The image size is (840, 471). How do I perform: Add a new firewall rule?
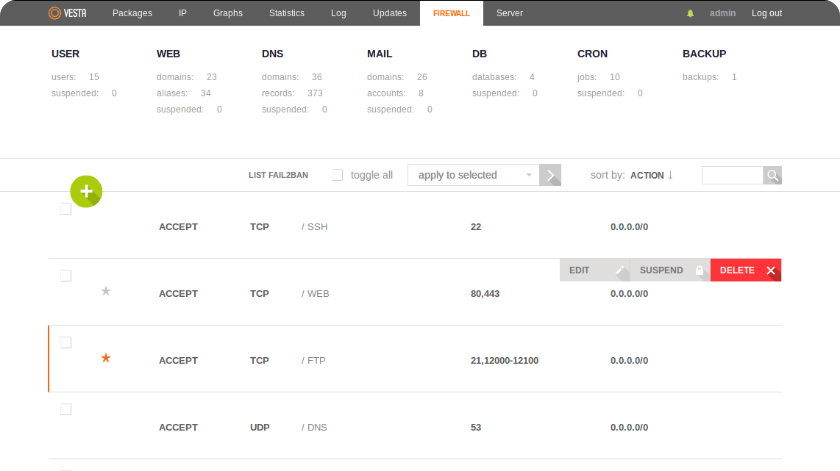point(86,191)
